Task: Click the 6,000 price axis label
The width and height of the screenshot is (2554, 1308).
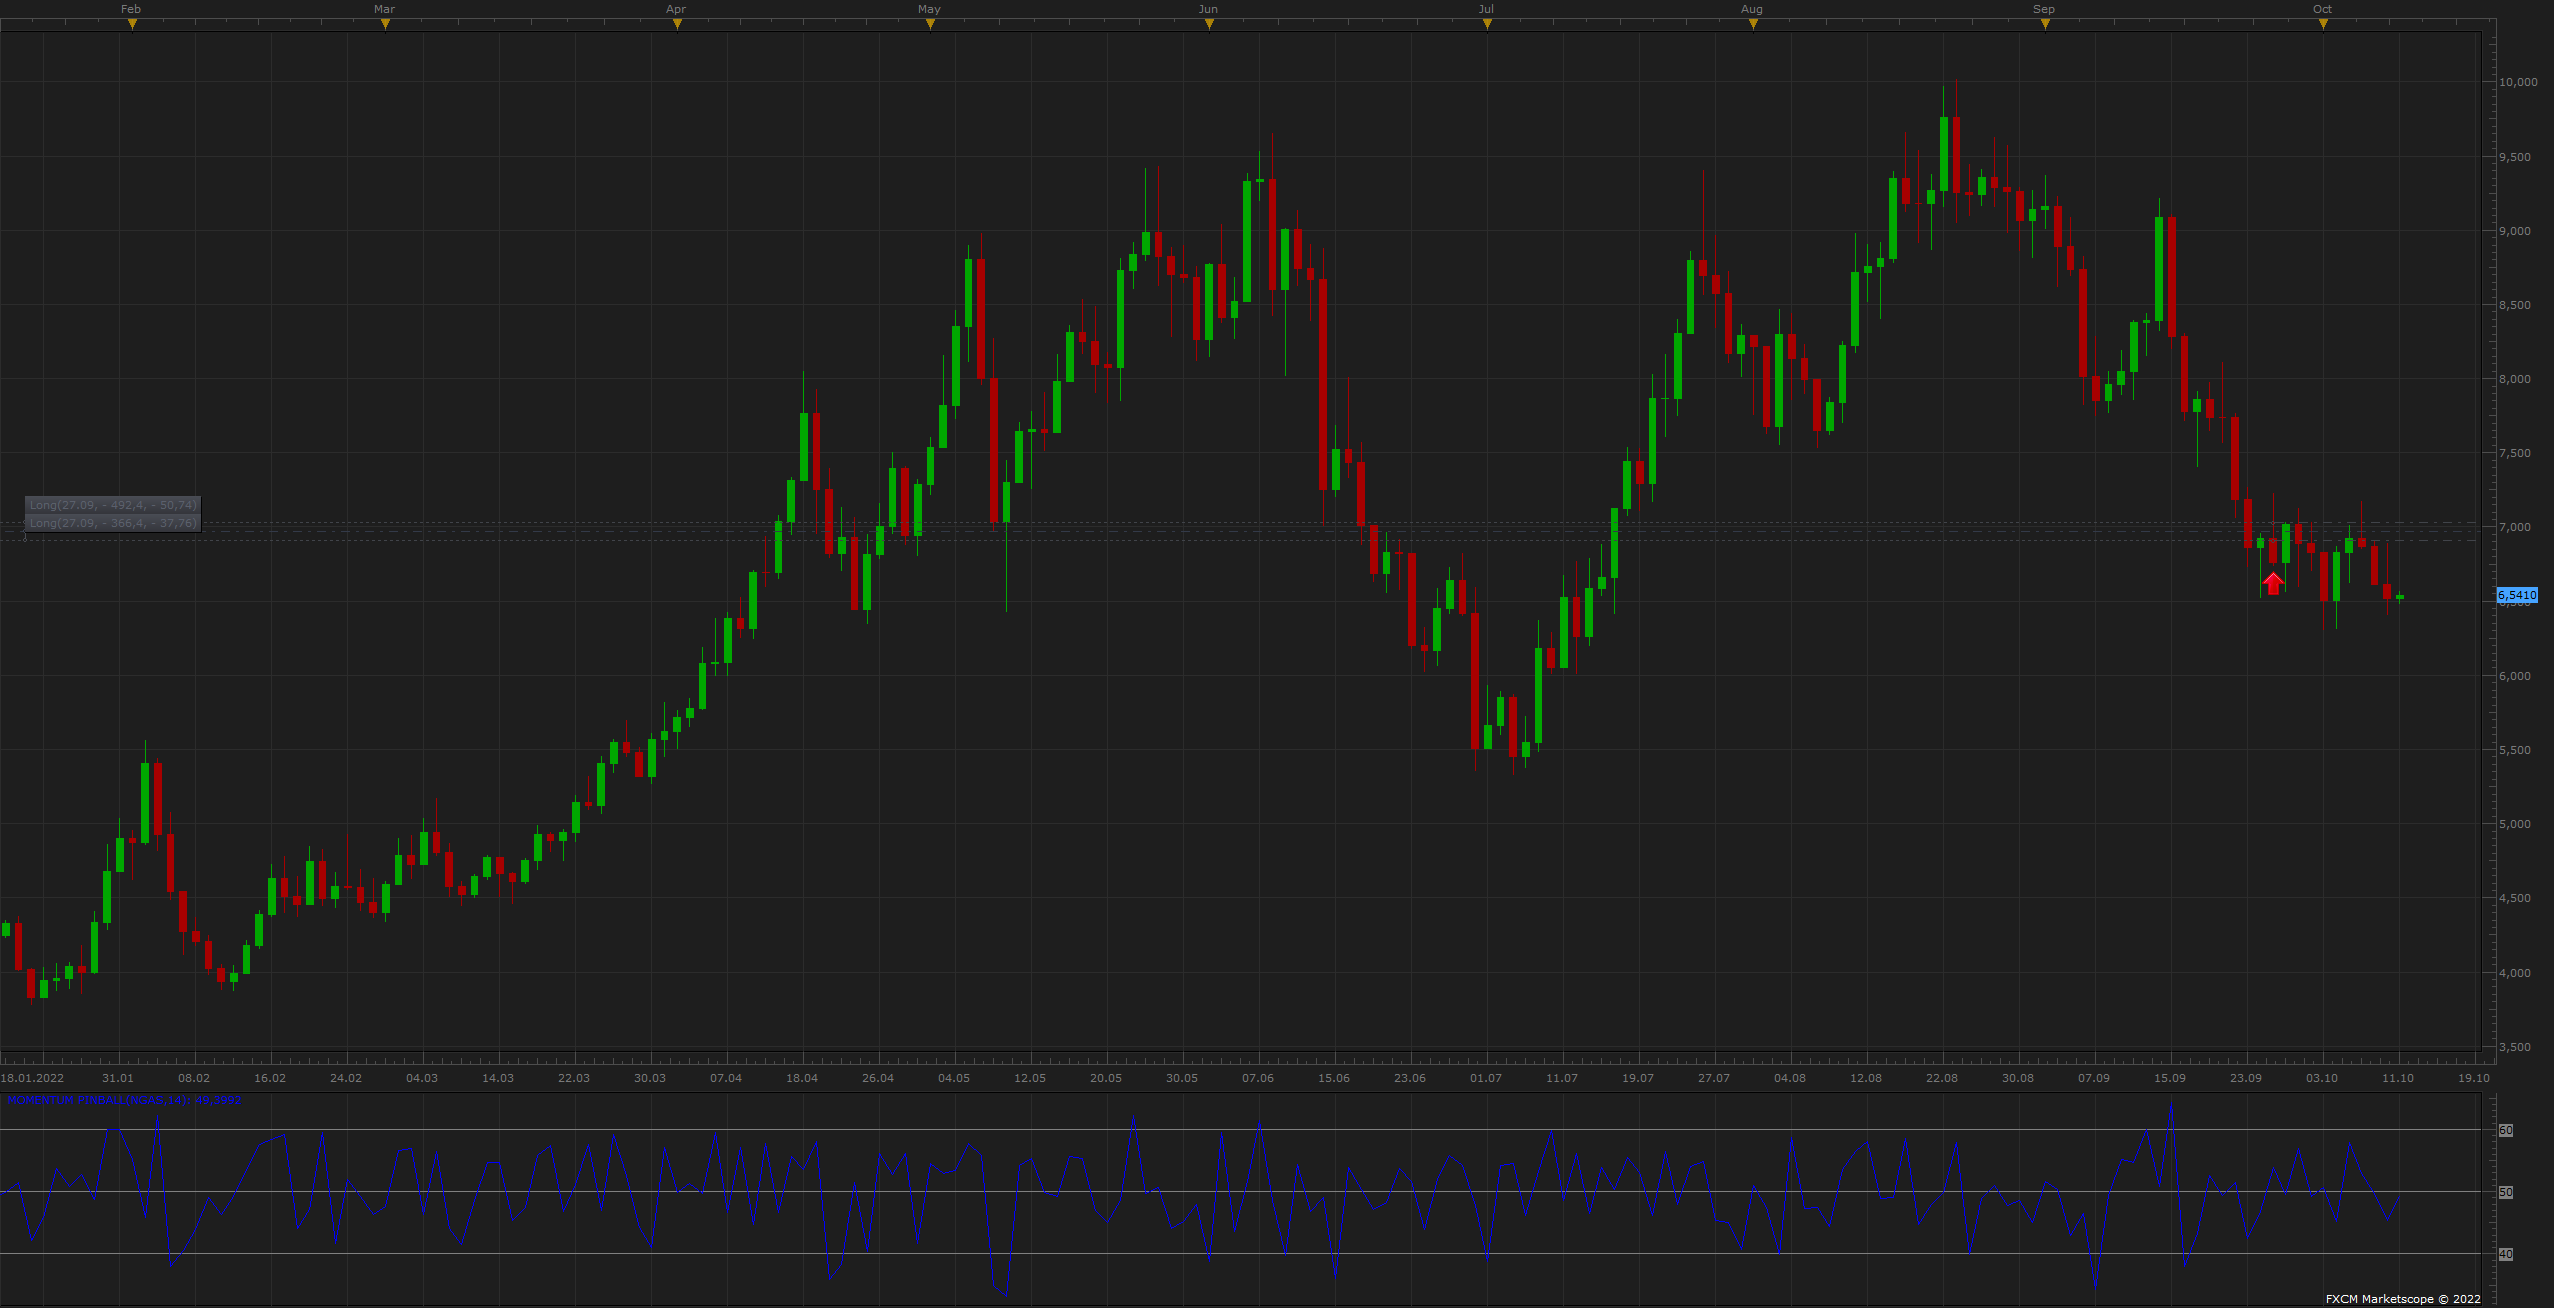Action: (2515, 676)
